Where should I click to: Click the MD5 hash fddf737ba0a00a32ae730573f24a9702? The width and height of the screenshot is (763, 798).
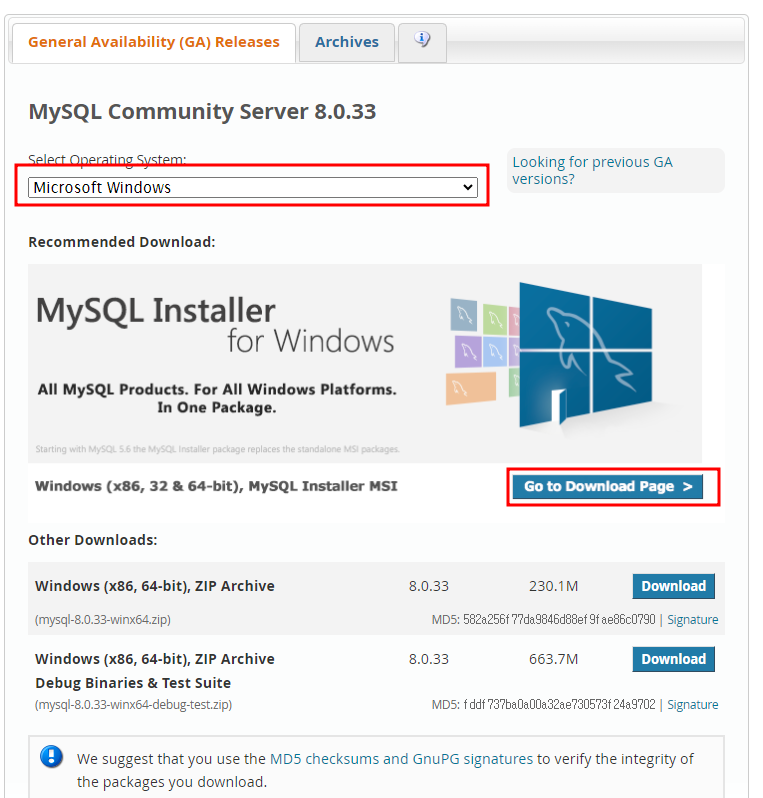click(559, 704)
